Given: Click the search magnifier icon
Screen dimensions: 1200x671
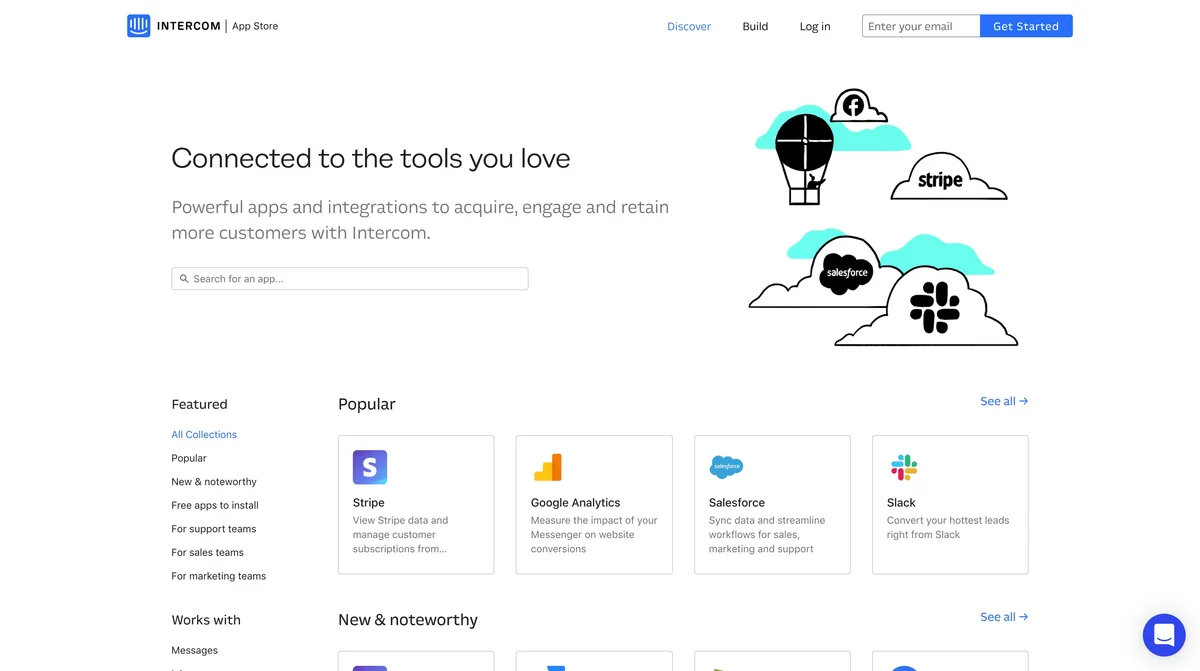Looking at the screenshot, I should (185, 278).
